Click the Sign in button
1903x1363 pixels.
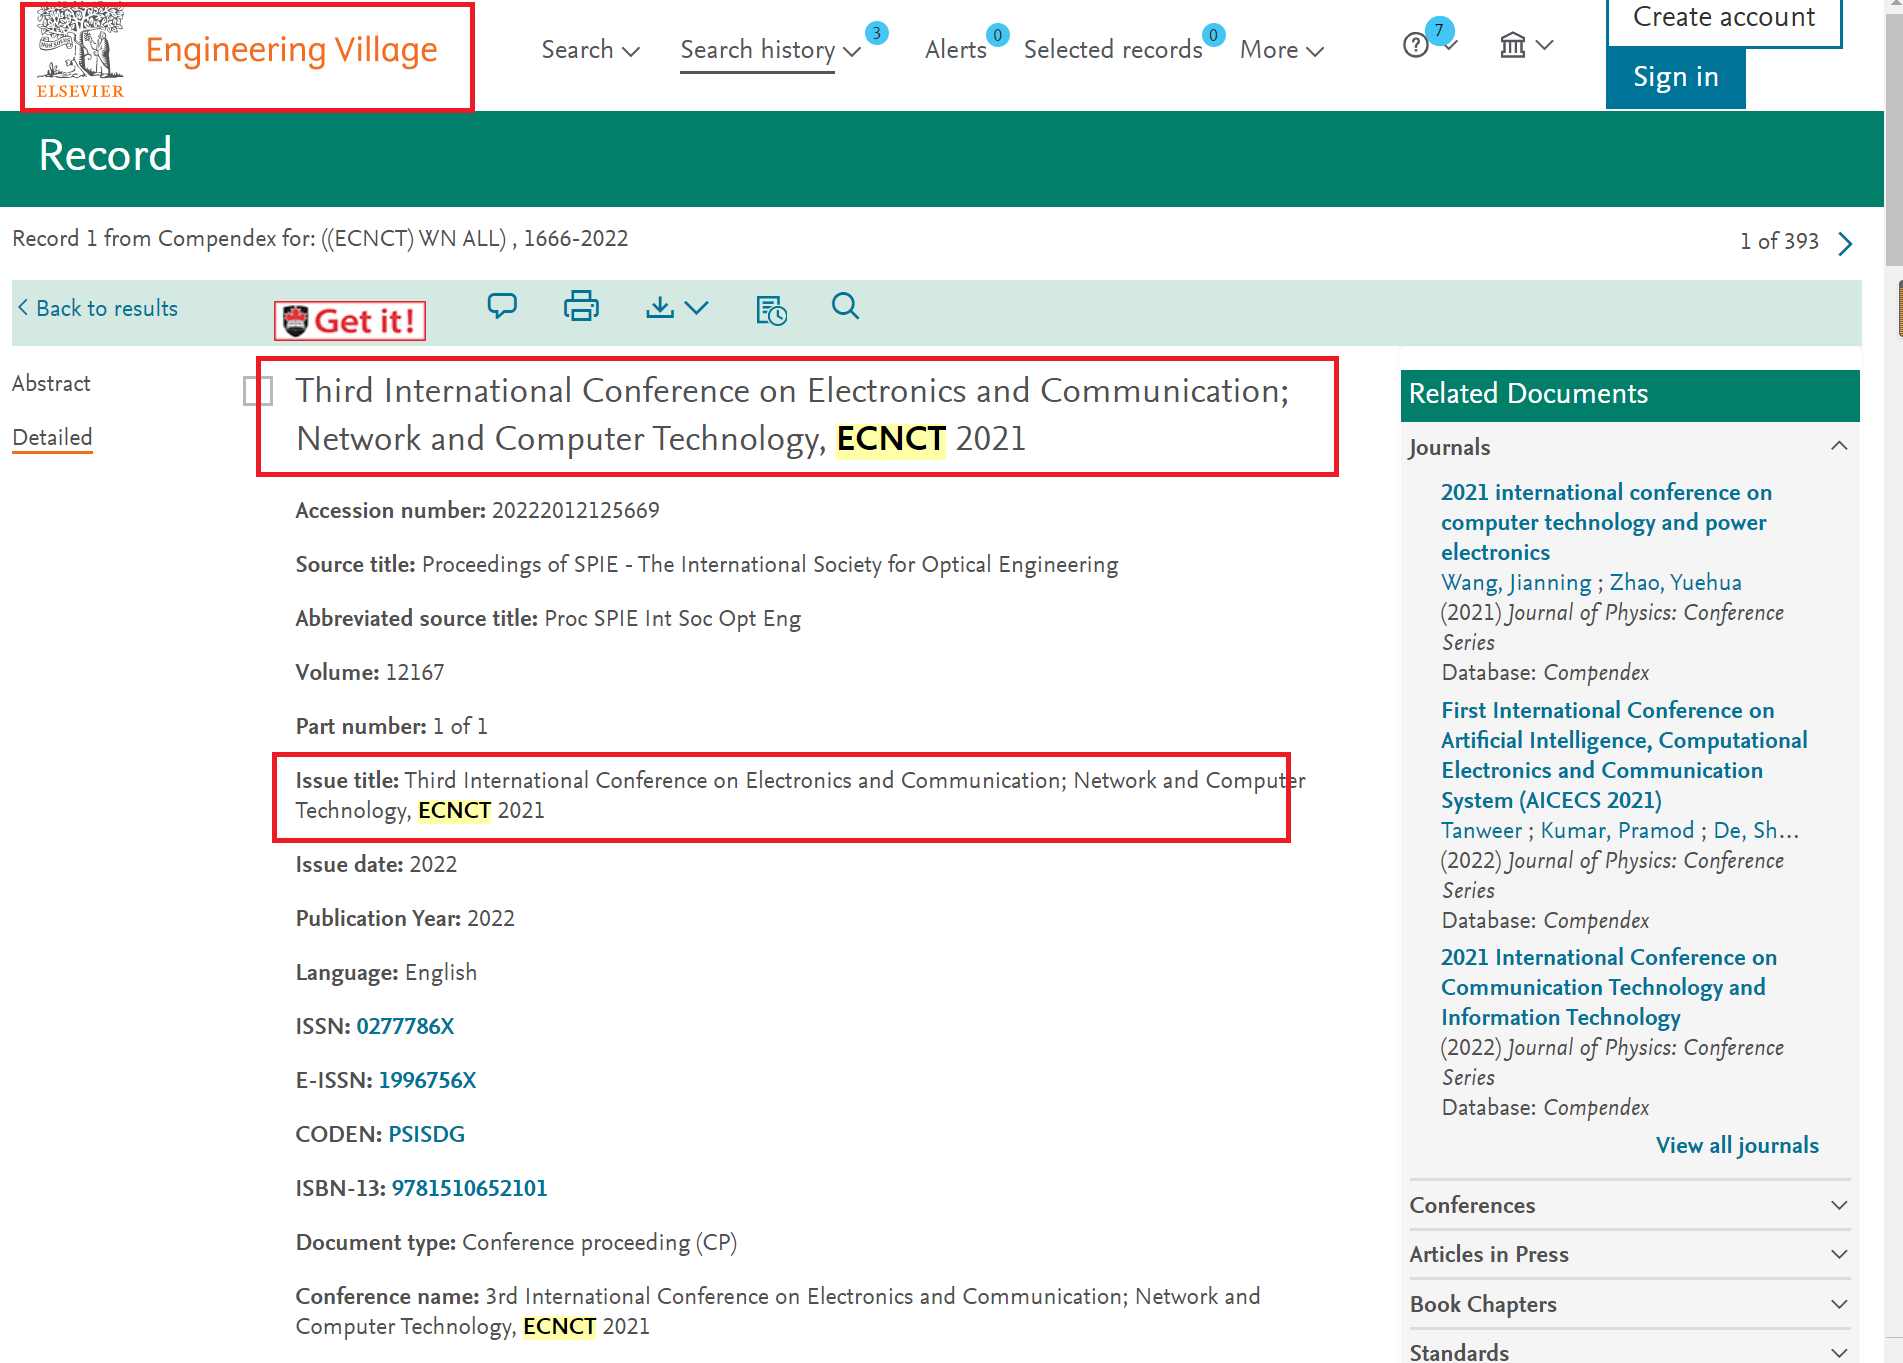(1676, 77)
